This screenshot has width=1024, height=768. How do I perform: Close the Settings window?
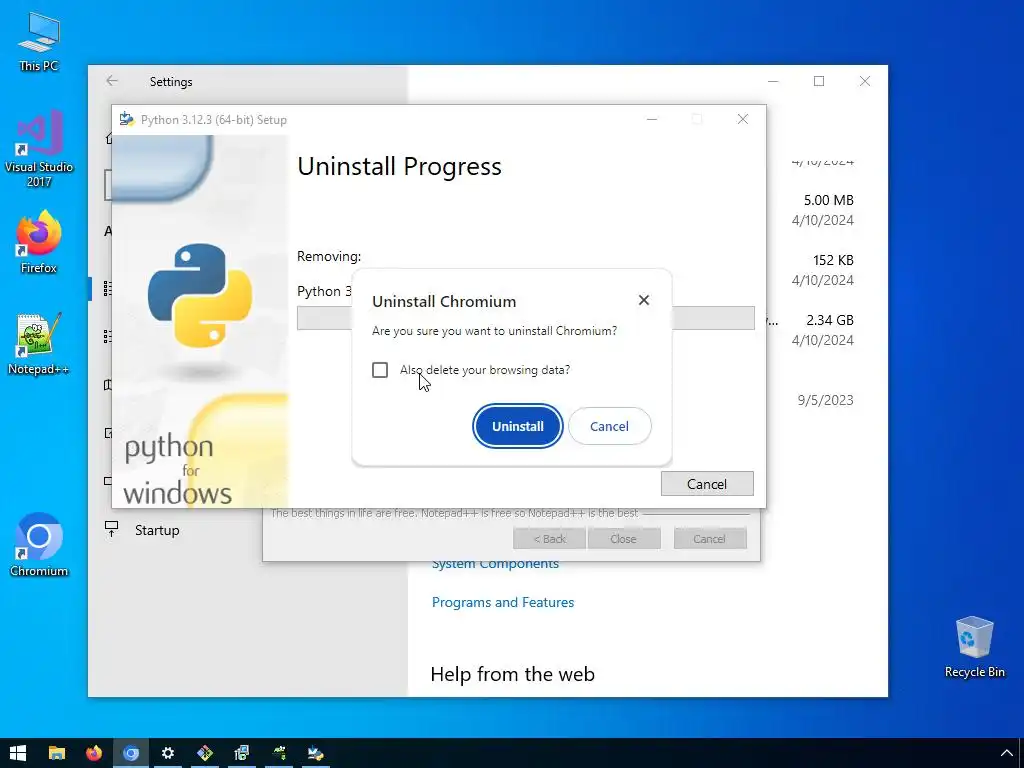tap(865, 81)
